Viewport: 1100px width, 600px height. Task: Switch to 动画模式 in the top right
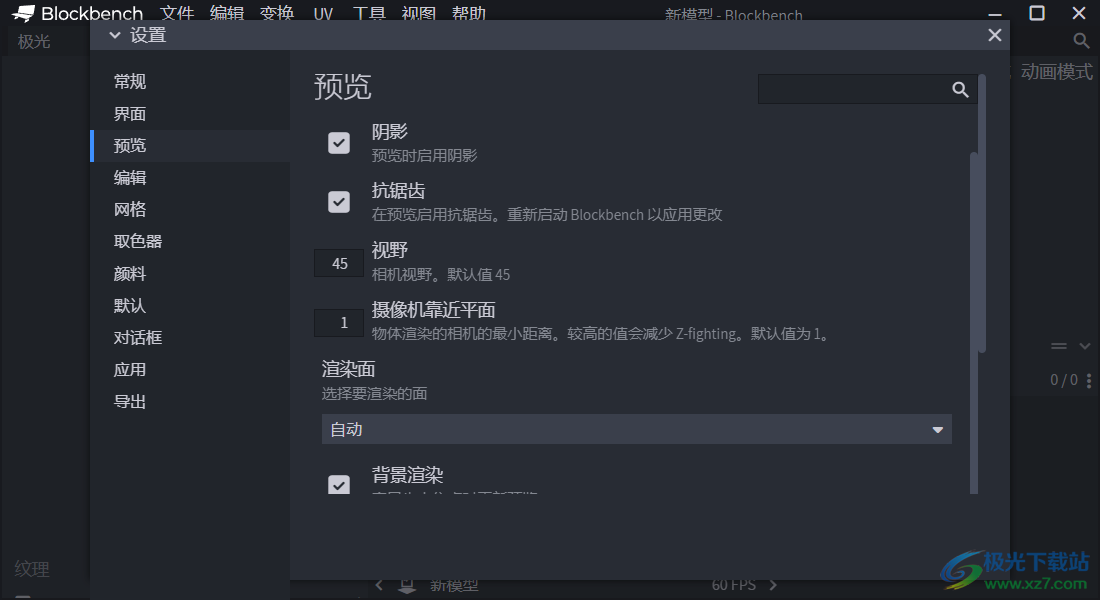pos(1057,72)
